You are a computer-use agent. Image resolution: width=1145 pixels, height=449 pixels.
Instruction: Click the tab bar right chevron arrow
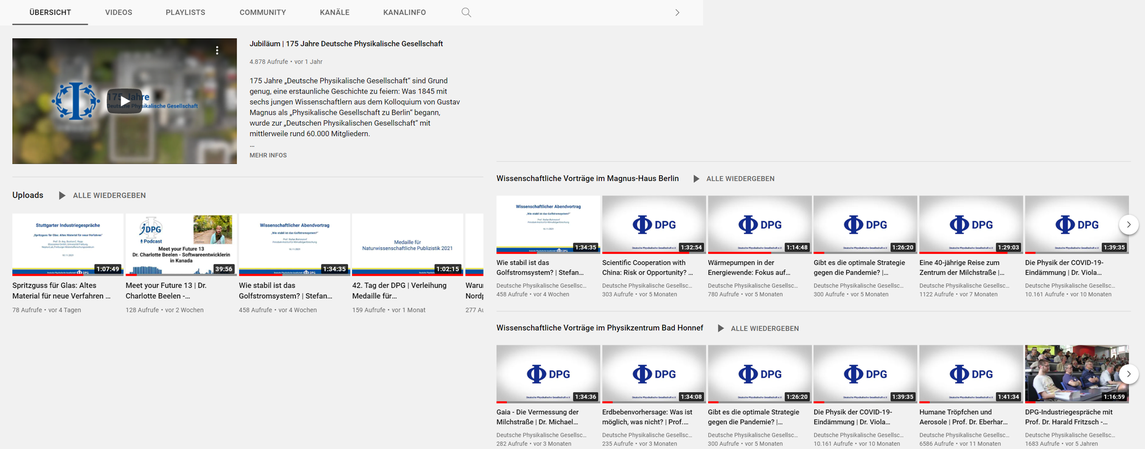click(677, 13)
